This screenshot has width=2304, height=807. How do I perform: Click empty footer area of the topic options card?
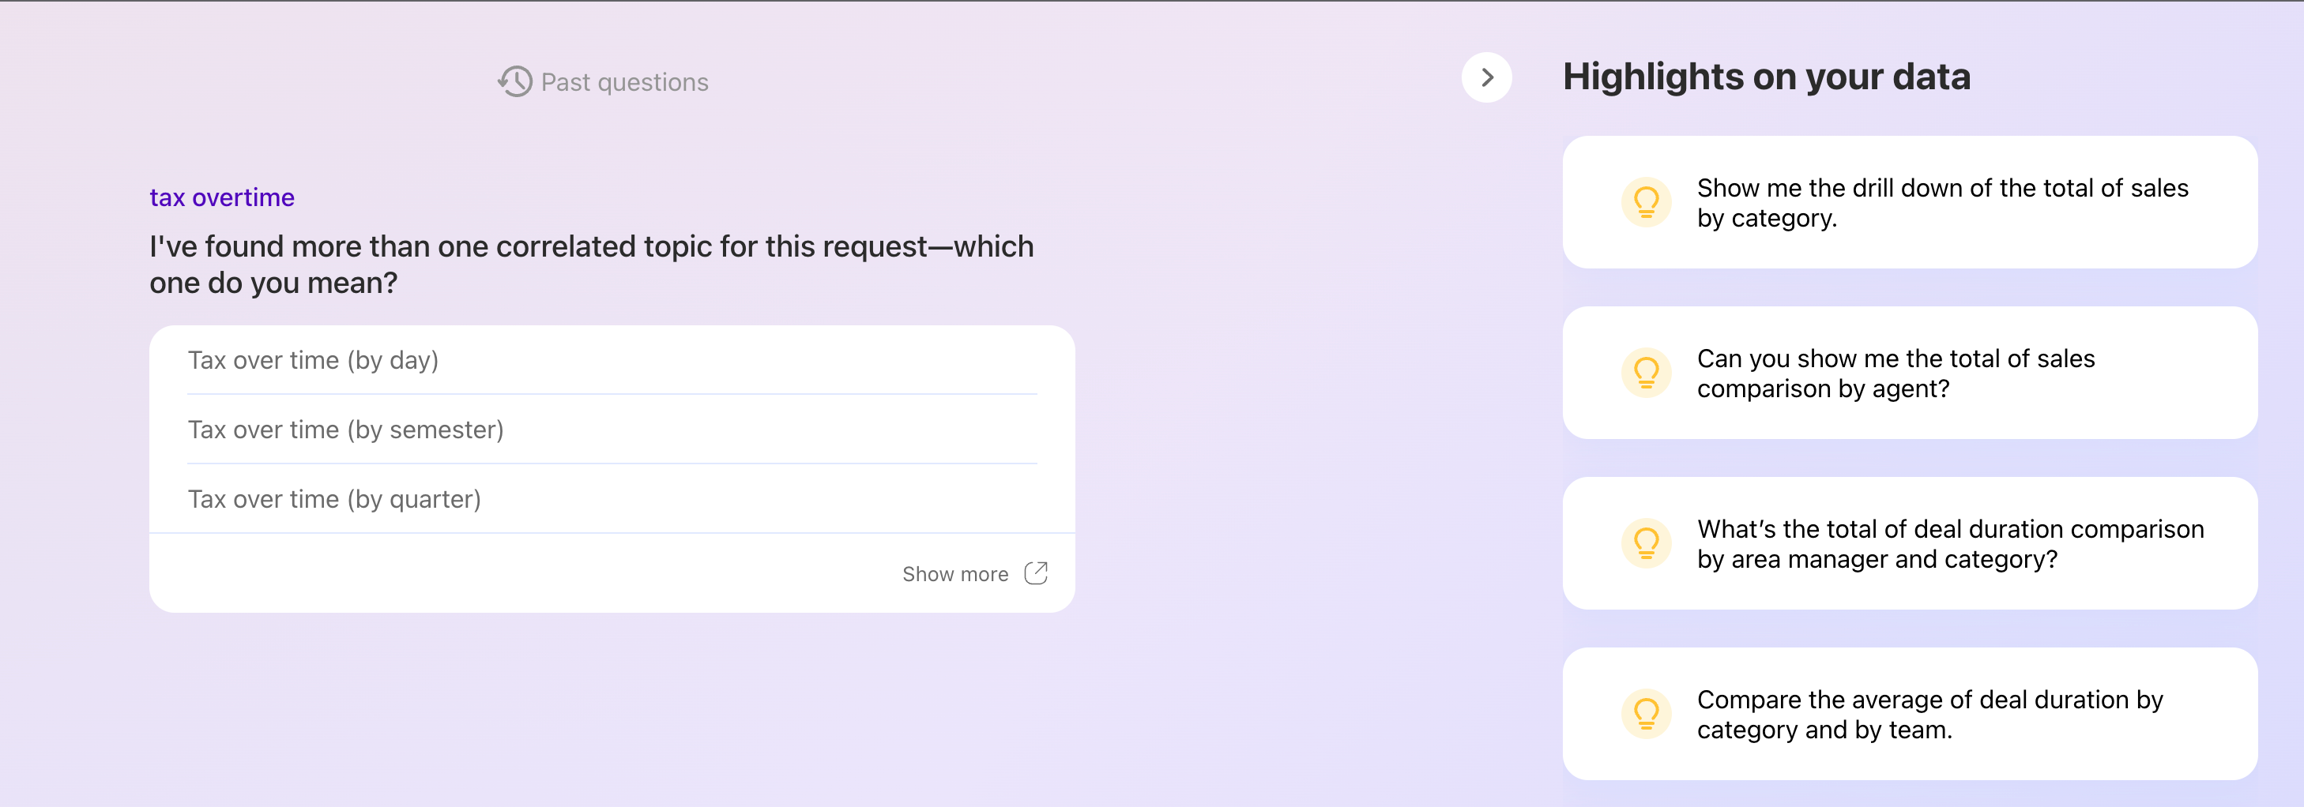click(x=500, y=574)
